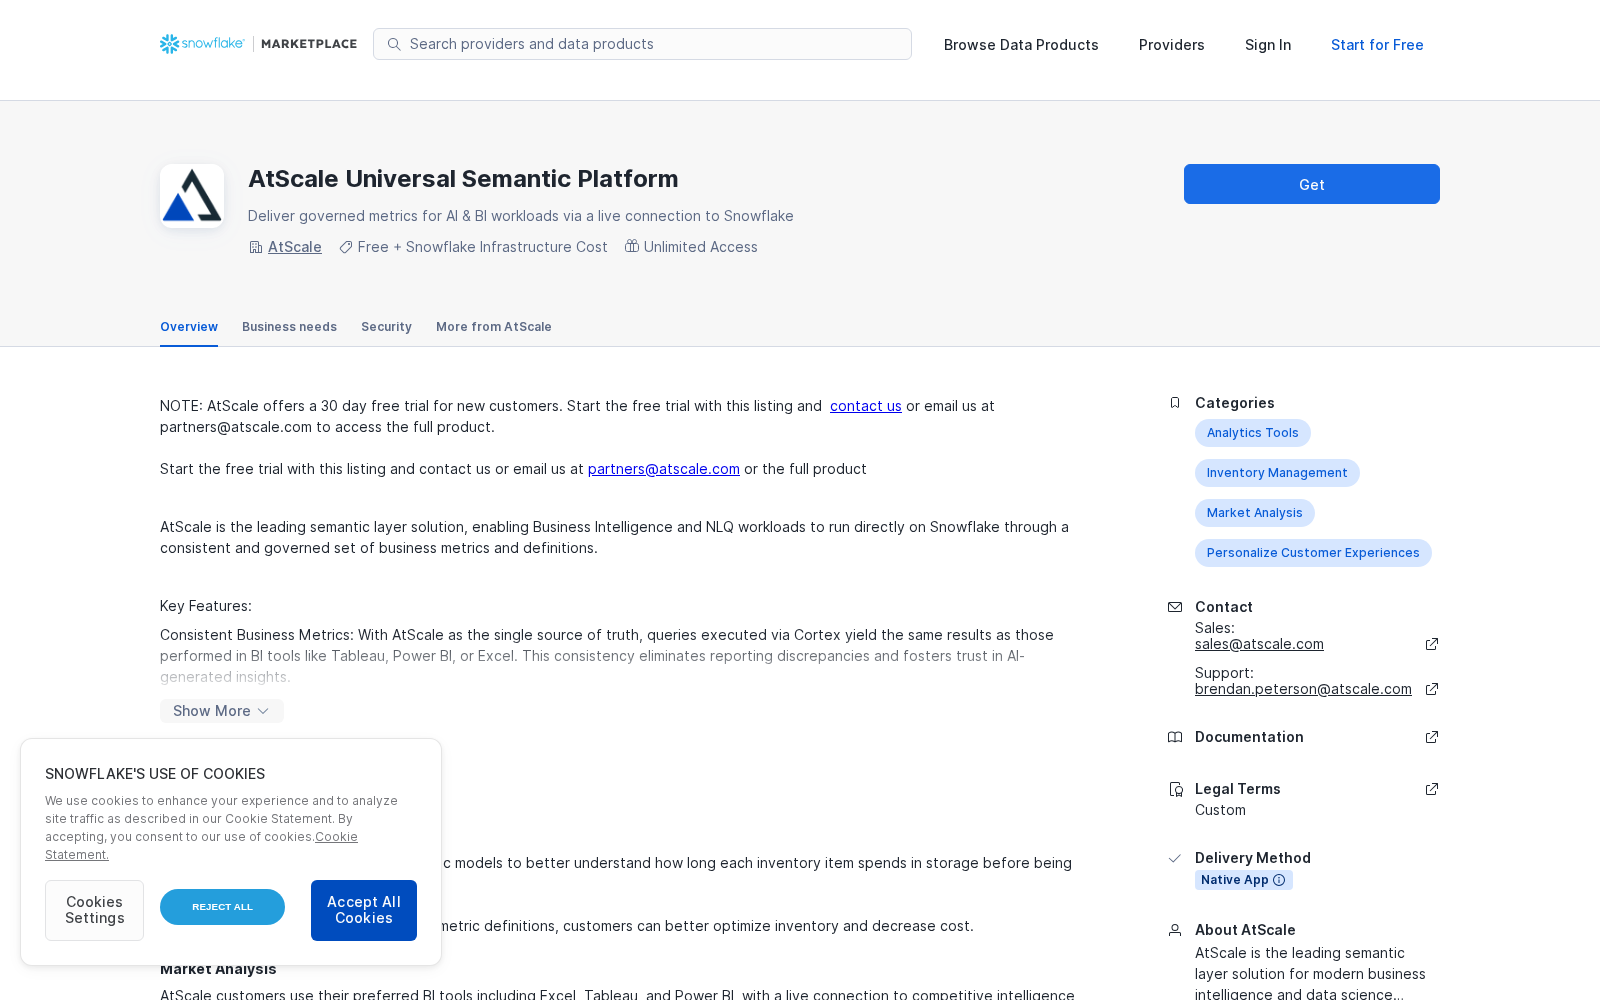Select the Market Analysis category chip

pos(1255,513)
